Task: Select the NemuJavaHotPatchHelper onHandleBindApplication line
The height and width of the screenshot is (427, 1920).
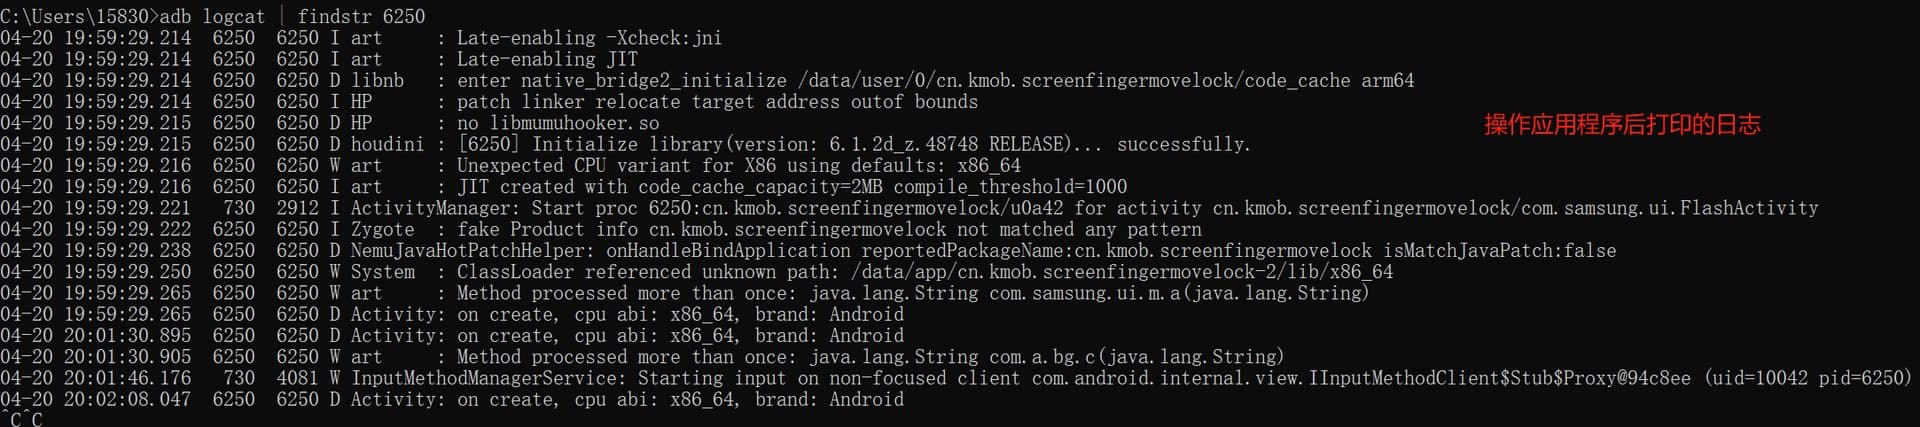Action: coord(808,250)
